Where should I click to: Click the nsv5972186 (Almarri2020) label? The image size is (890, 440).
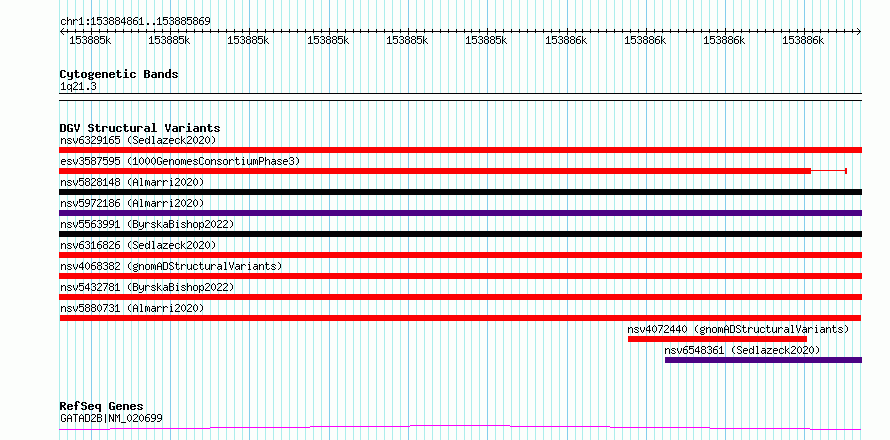(x=132, y=203)
